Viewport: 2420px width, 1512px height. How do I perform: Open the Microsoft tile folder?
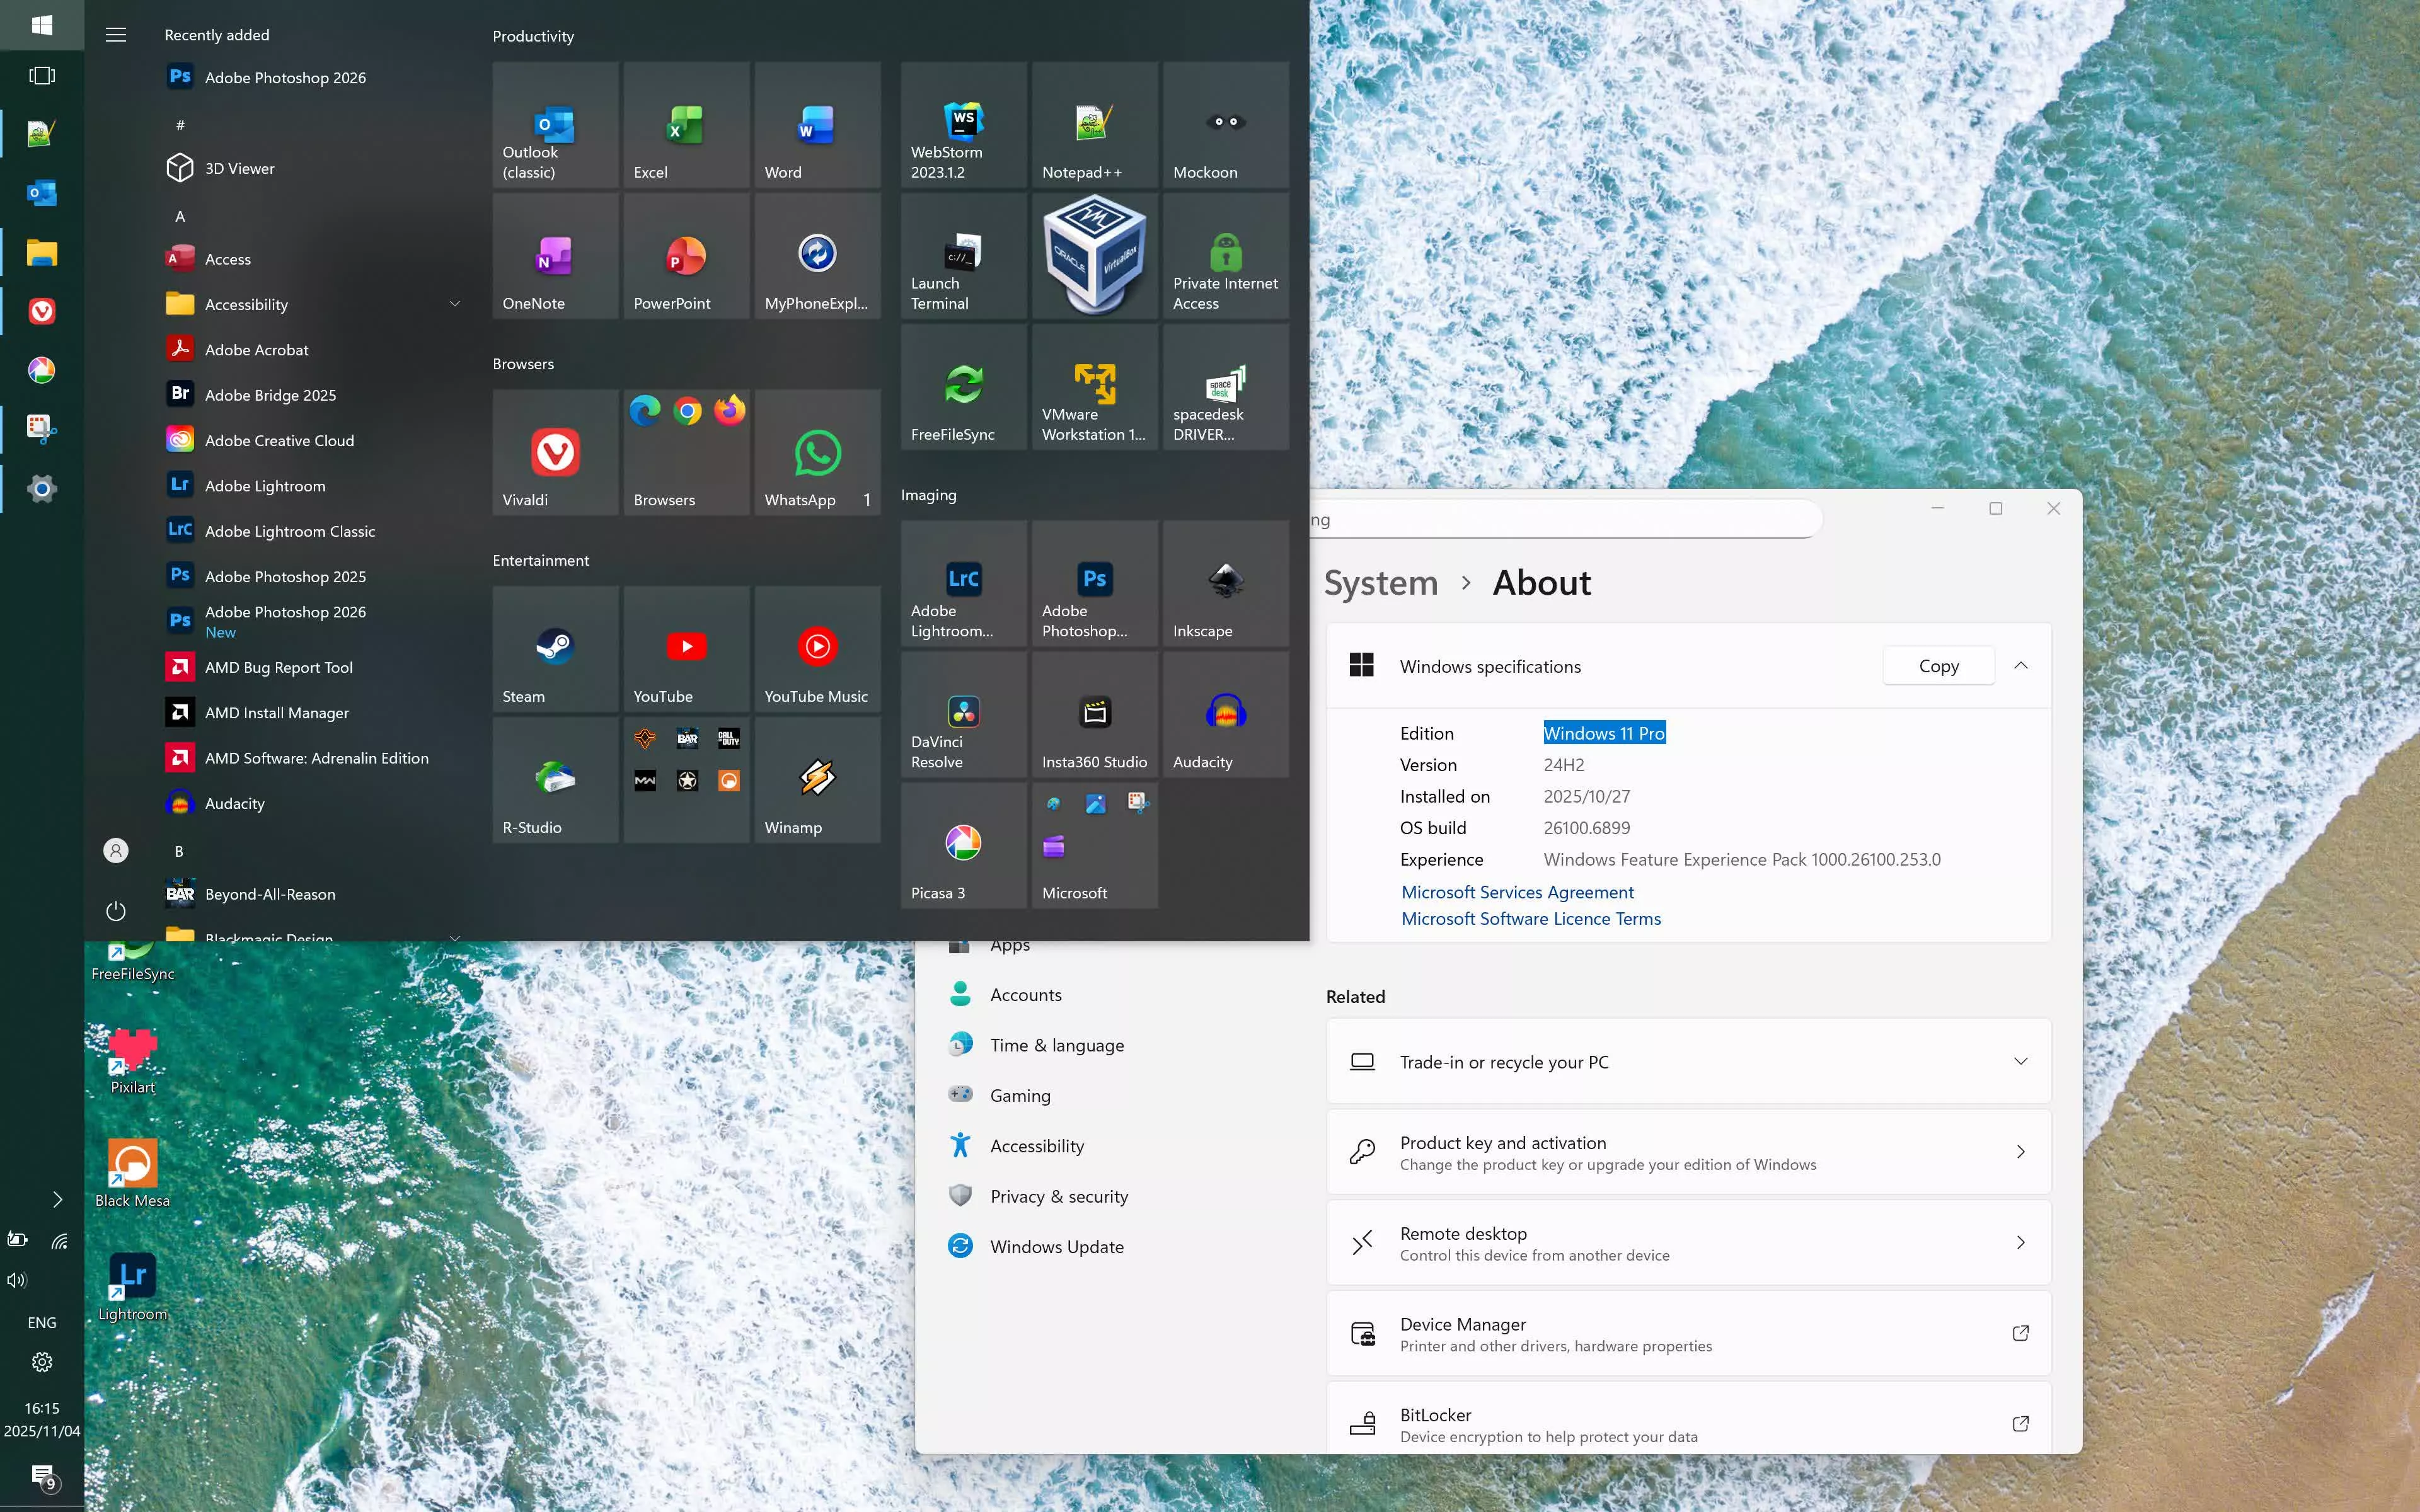[x=1094, y=845]
